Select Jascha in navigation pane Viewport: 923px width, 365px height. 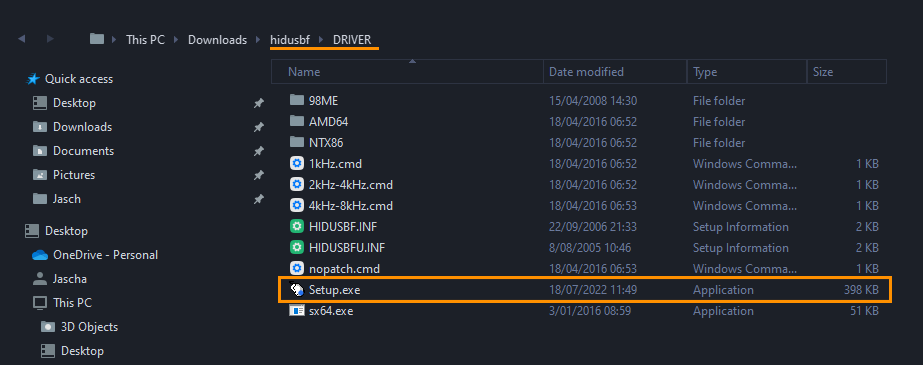[x=70, y=278]
